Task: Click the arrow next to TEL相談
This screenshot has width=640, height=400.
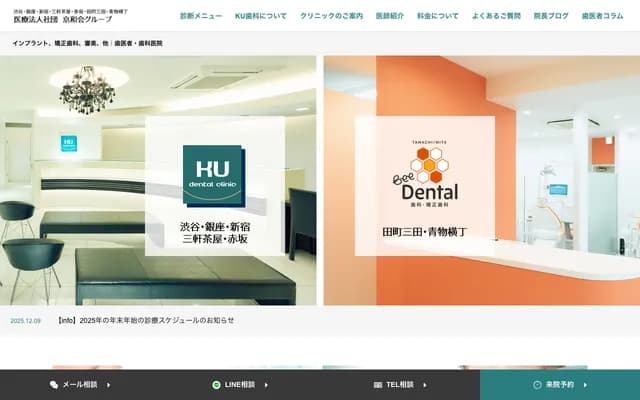Action: (425, 385)
